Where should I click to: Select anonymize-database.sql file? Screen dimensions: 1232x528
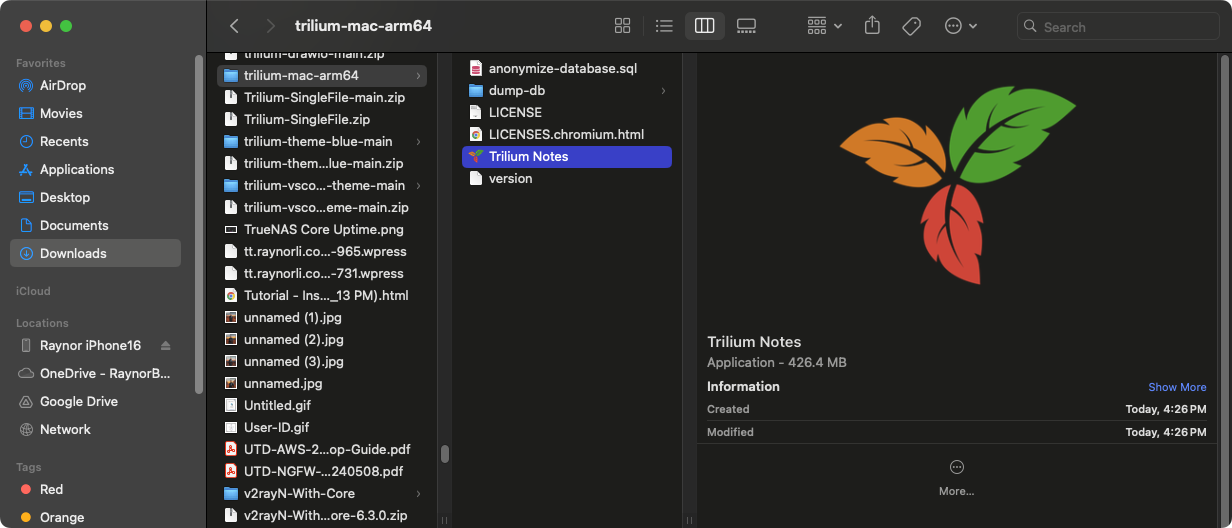(x=567, y=68)
